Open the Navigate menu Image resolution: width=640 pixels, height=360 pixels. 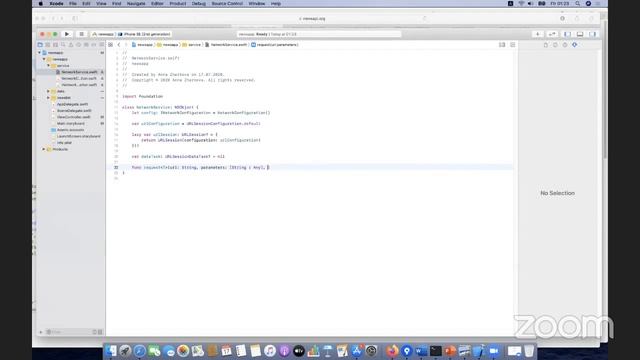[136, 4]
